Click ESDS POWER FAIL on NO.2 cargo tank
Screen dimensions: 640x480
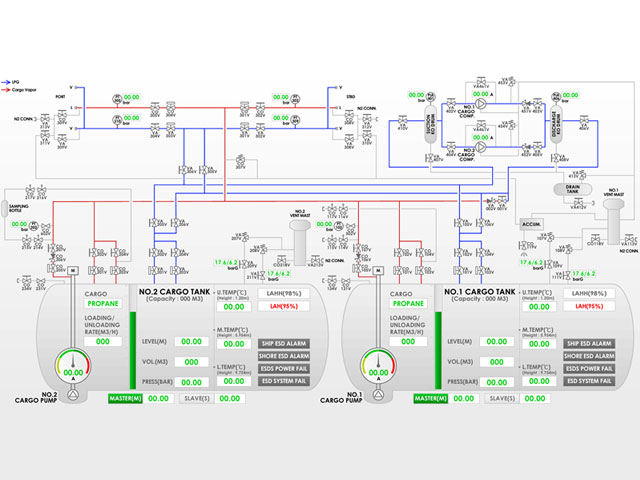pos(284,369)
